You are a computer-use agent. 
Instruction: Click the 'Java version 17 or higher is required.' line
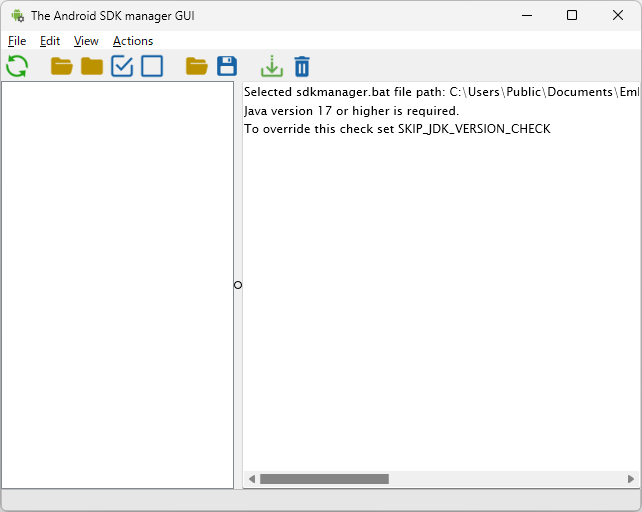coord(351,111)
